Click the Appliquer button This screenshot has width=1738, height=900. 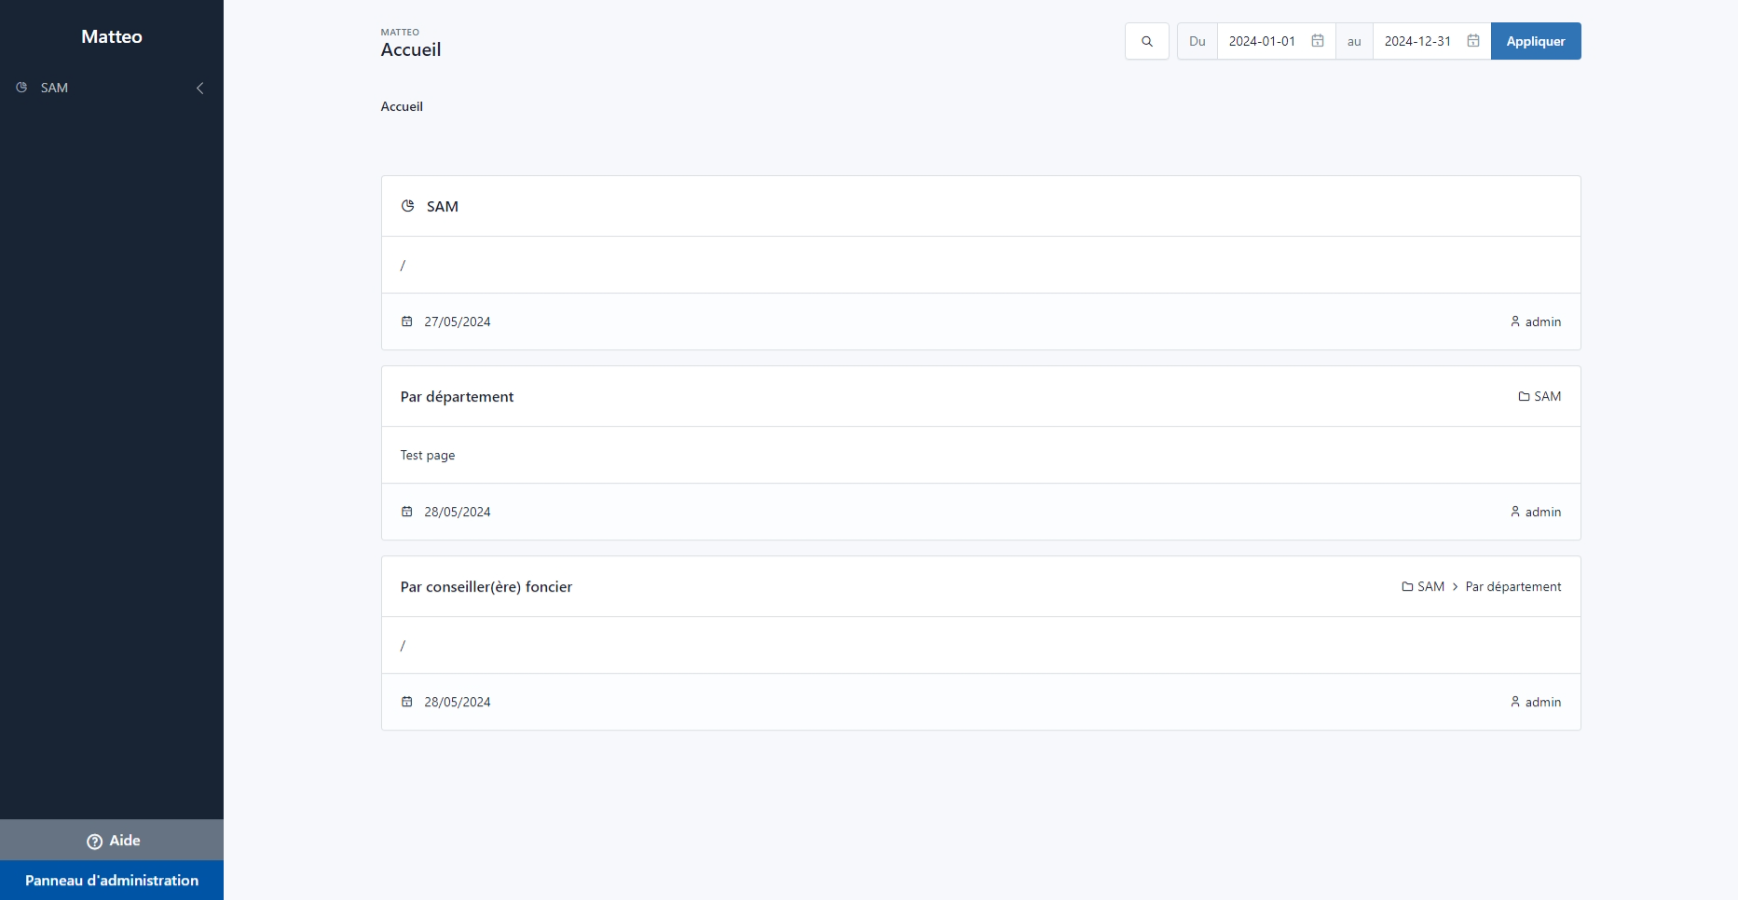[1536, 41]
